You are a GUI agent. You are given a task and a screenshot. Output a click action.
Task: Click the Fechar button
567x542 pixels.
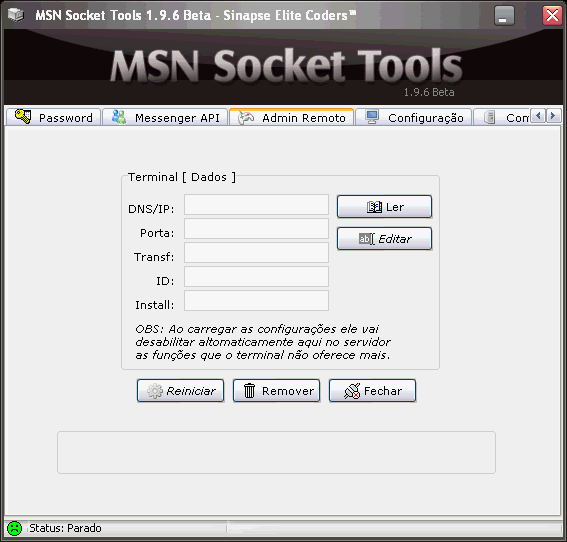[372, 391]
